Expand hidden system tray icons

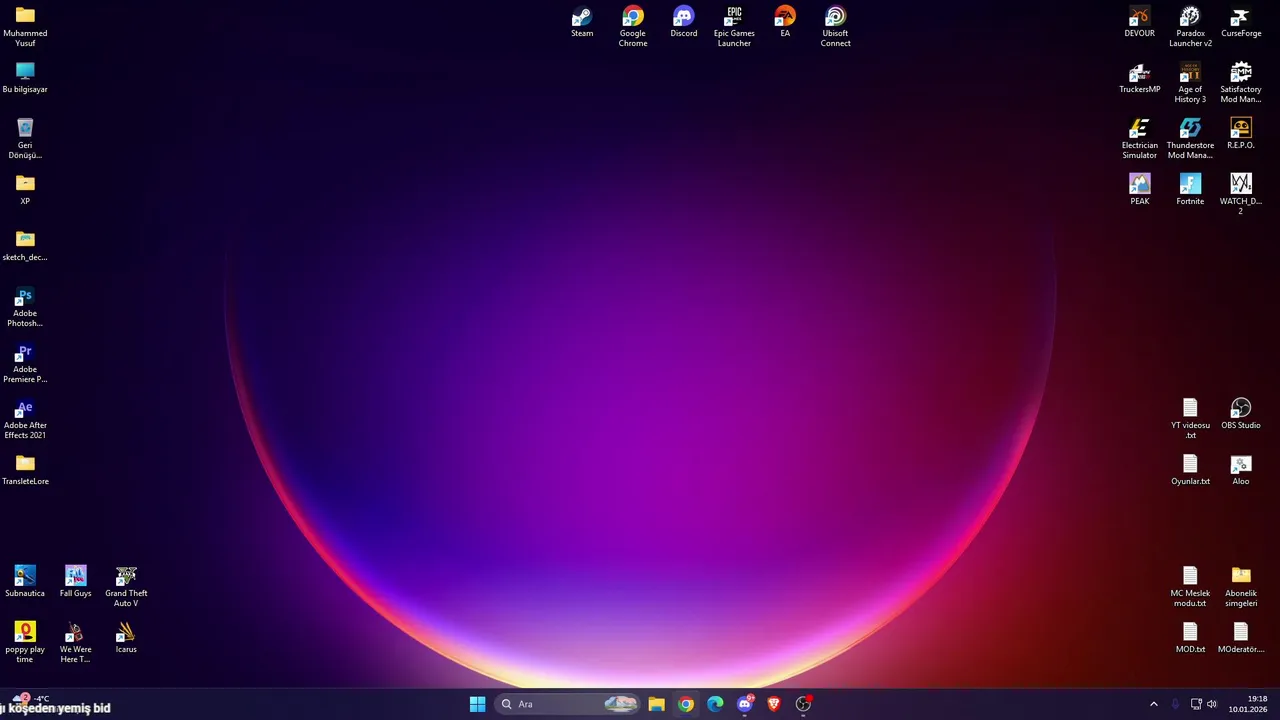tap(1153, 704)
